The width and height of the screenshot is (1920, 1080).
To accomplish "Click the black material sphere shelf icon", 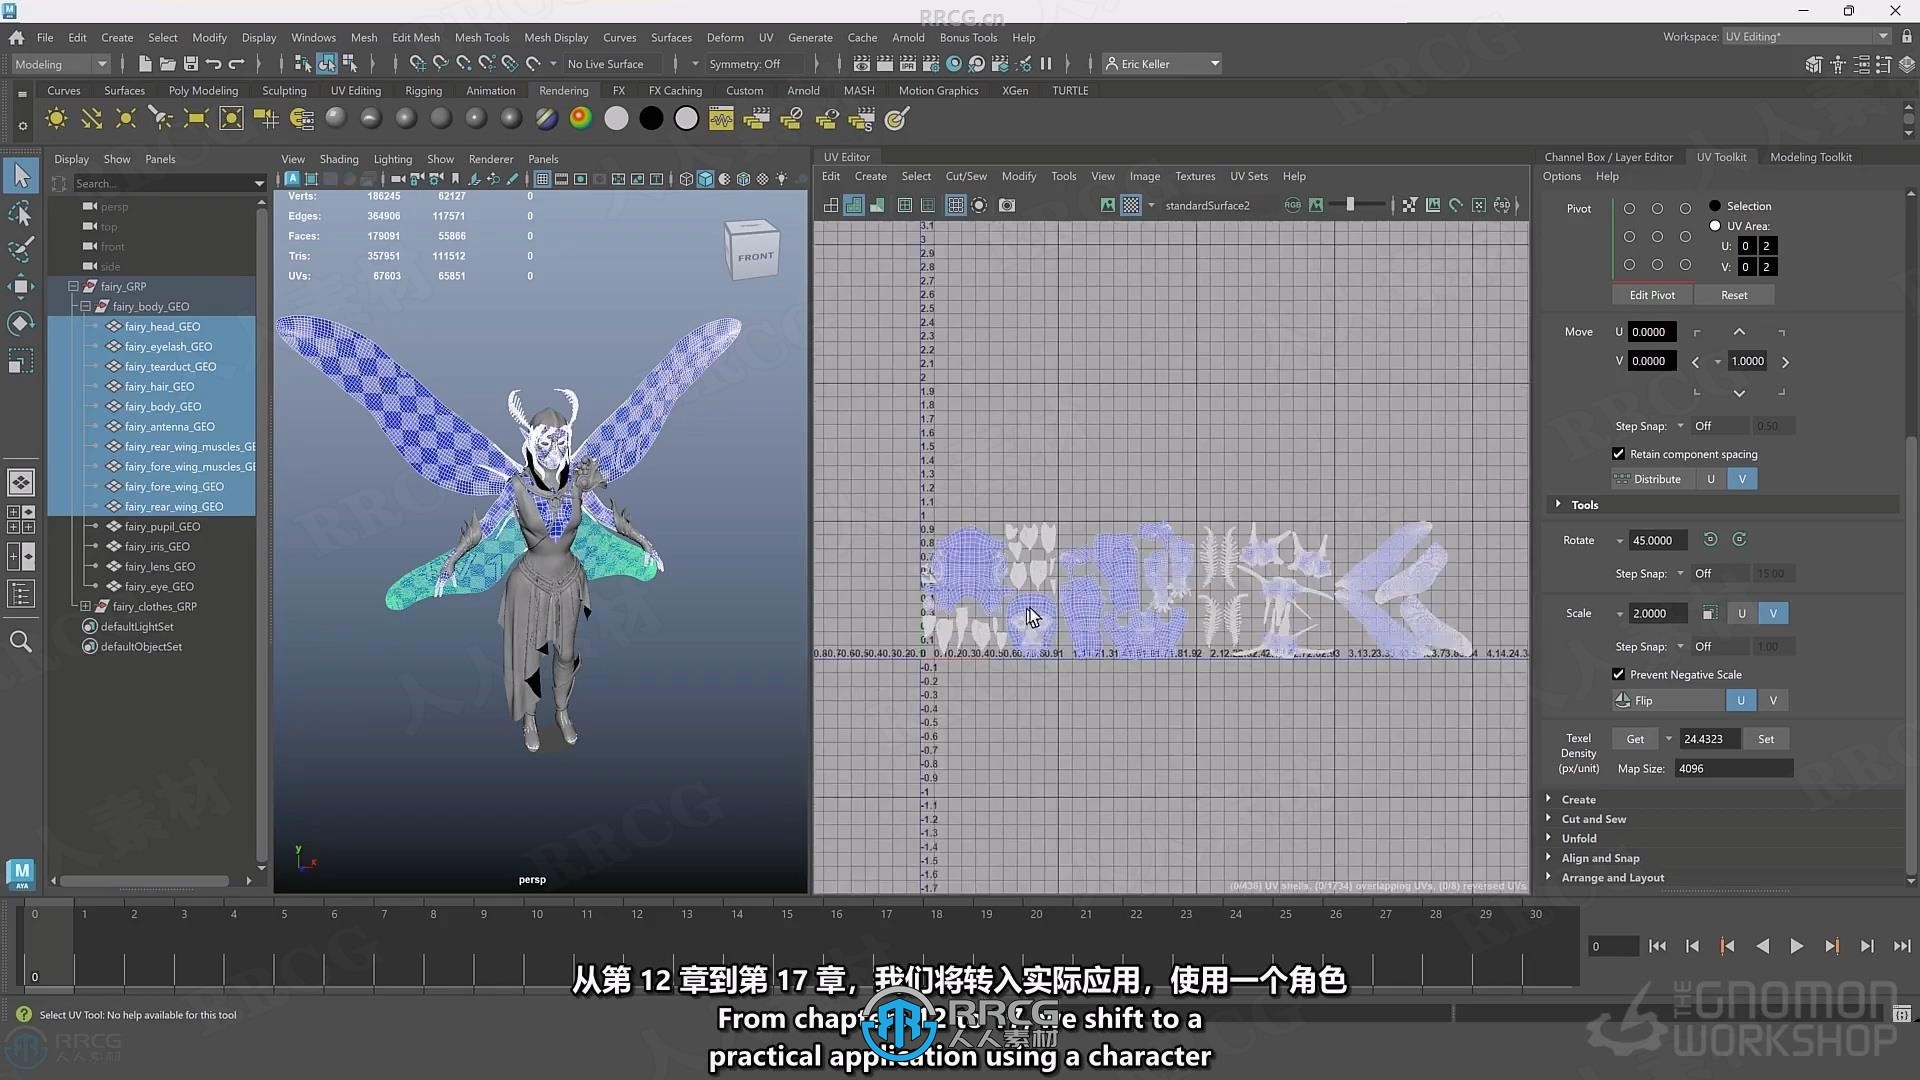I will click(651, 119).
